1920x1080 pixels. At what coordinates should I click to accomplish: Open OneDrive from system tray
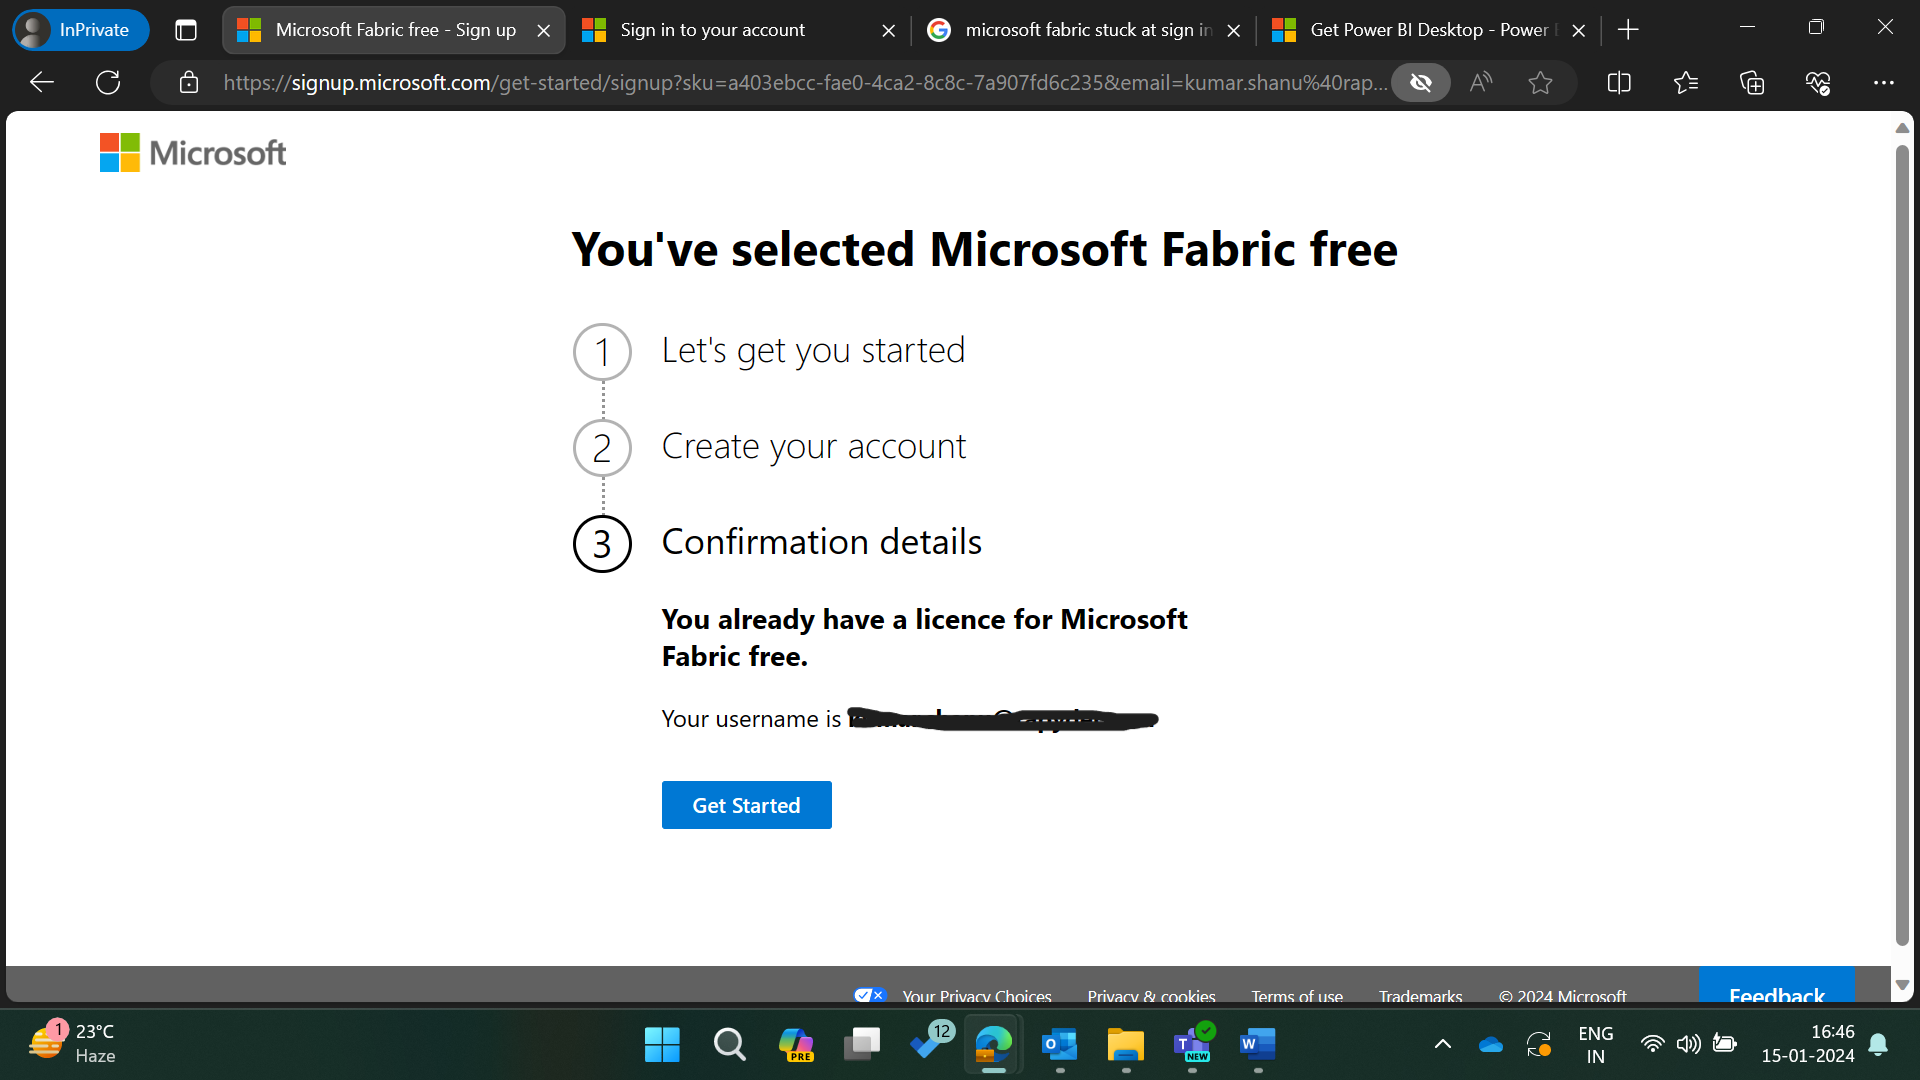click(x=1491, y=1045)
